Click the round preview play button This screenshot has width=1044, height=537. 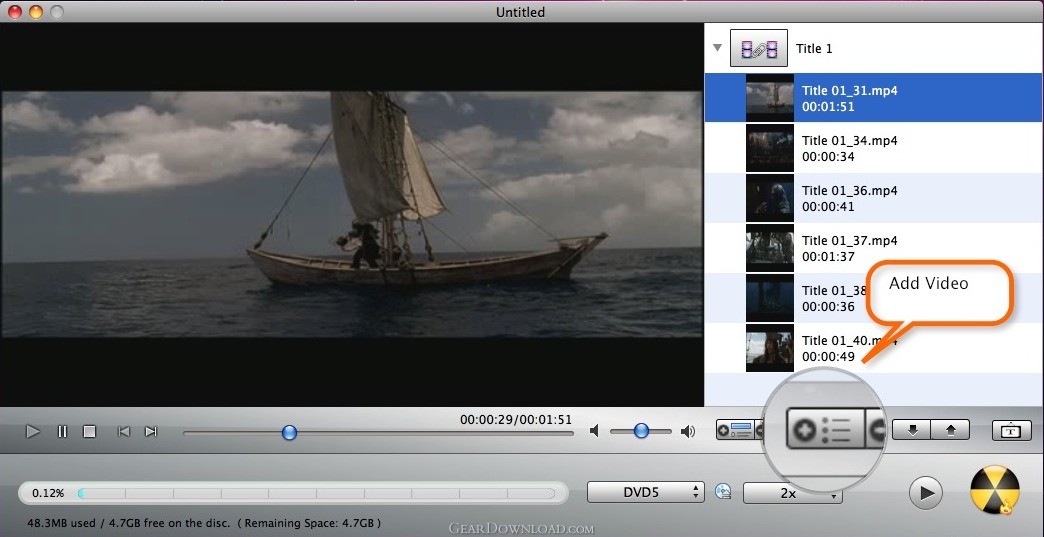925,493
